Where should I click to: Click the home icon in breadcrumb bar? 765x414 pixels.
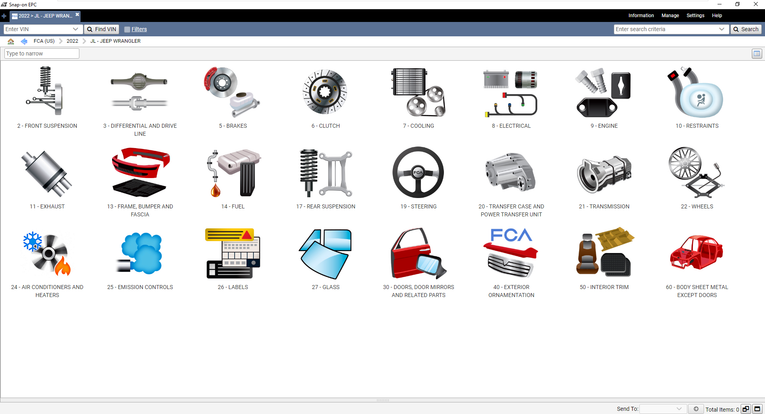10,41
